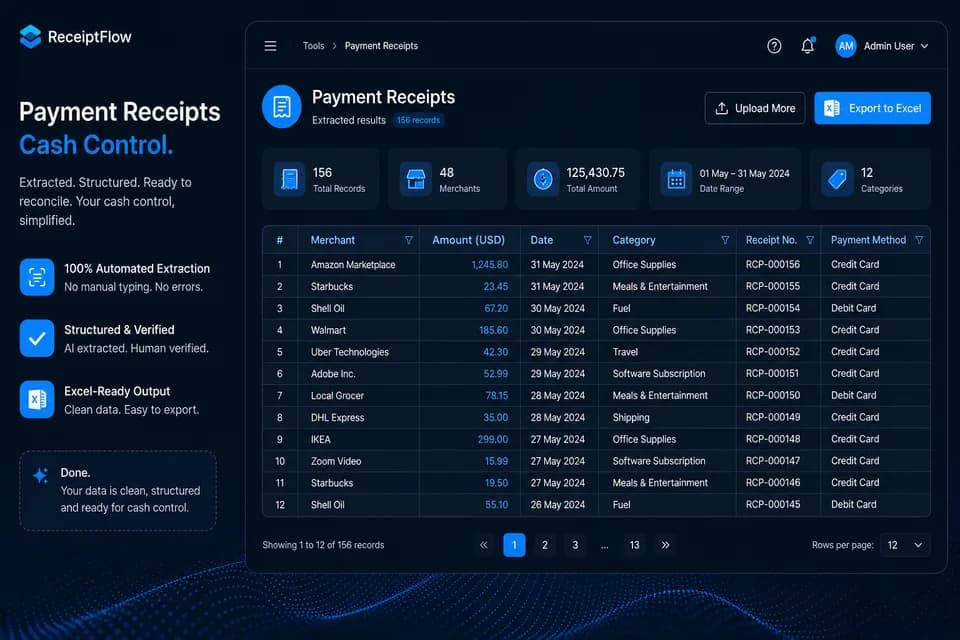The image size is (960, 640).
Task: Click the ReceiptFlow logo icon
Action: pos(30,37)
